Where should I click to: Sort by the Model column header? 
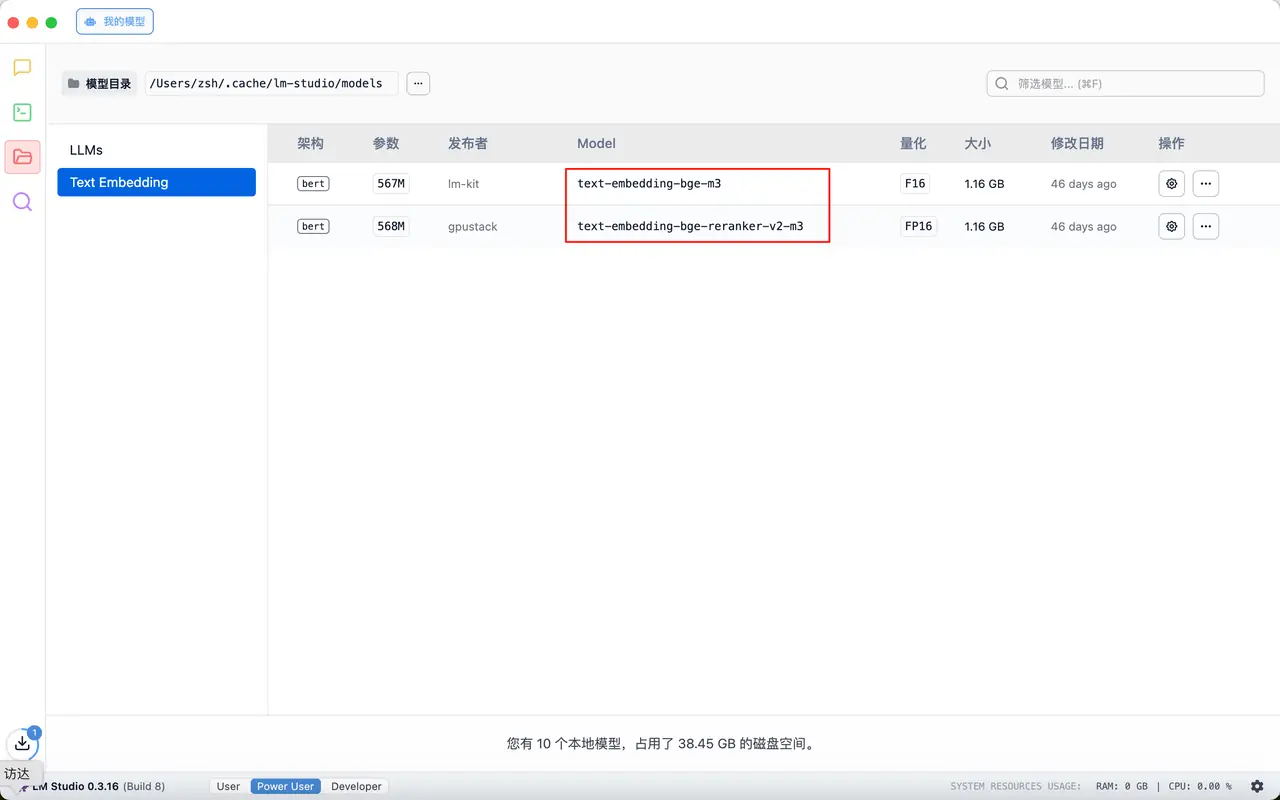(x=596, y=143)
